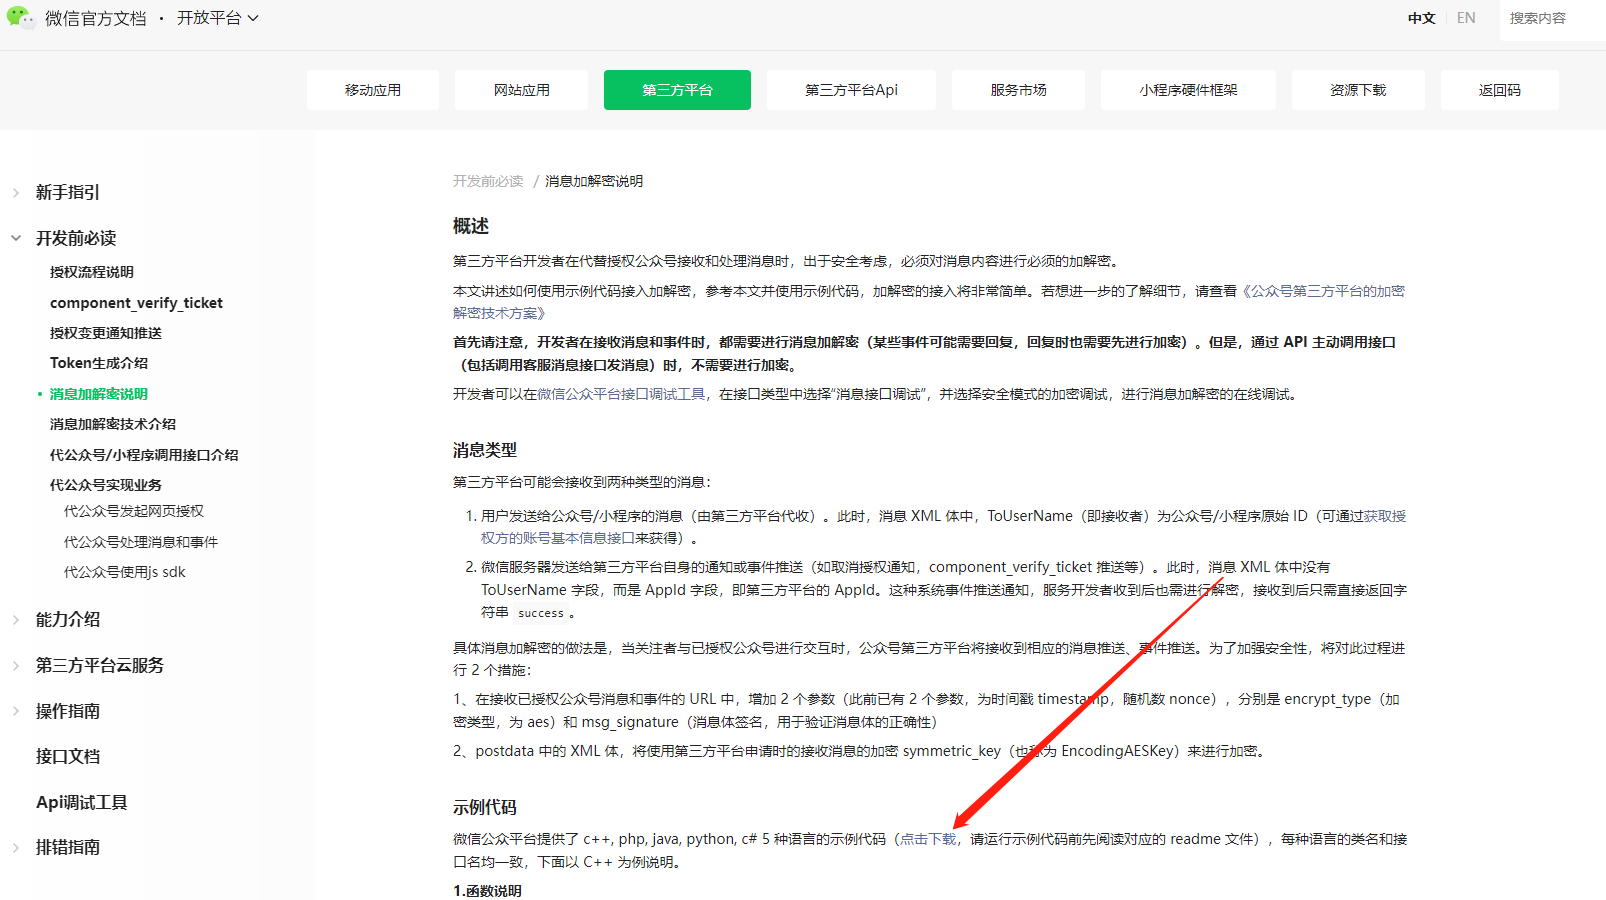Open 代公众号实现业务 in the sidebar

106,485
